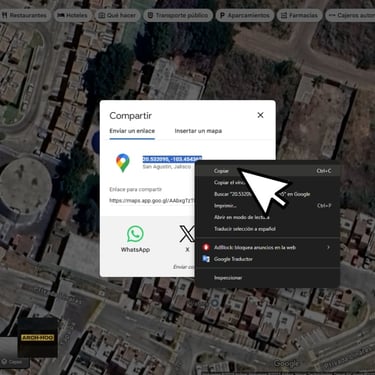
Task: Close the Compartir dialog
Action: pyautogui.click(x=261, y=115)
